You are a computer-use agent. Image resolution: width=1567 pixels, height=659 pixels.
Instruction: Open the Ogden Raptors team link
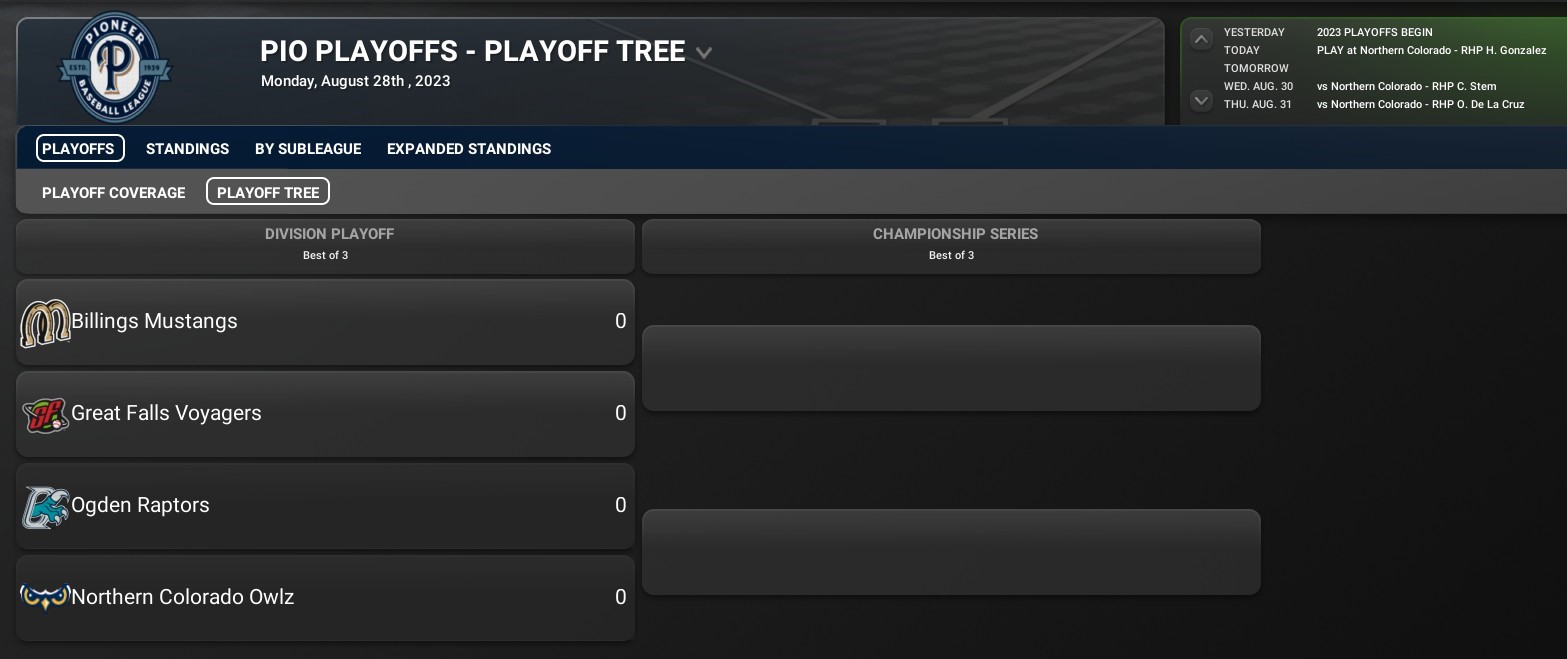[x=141, y=506]
